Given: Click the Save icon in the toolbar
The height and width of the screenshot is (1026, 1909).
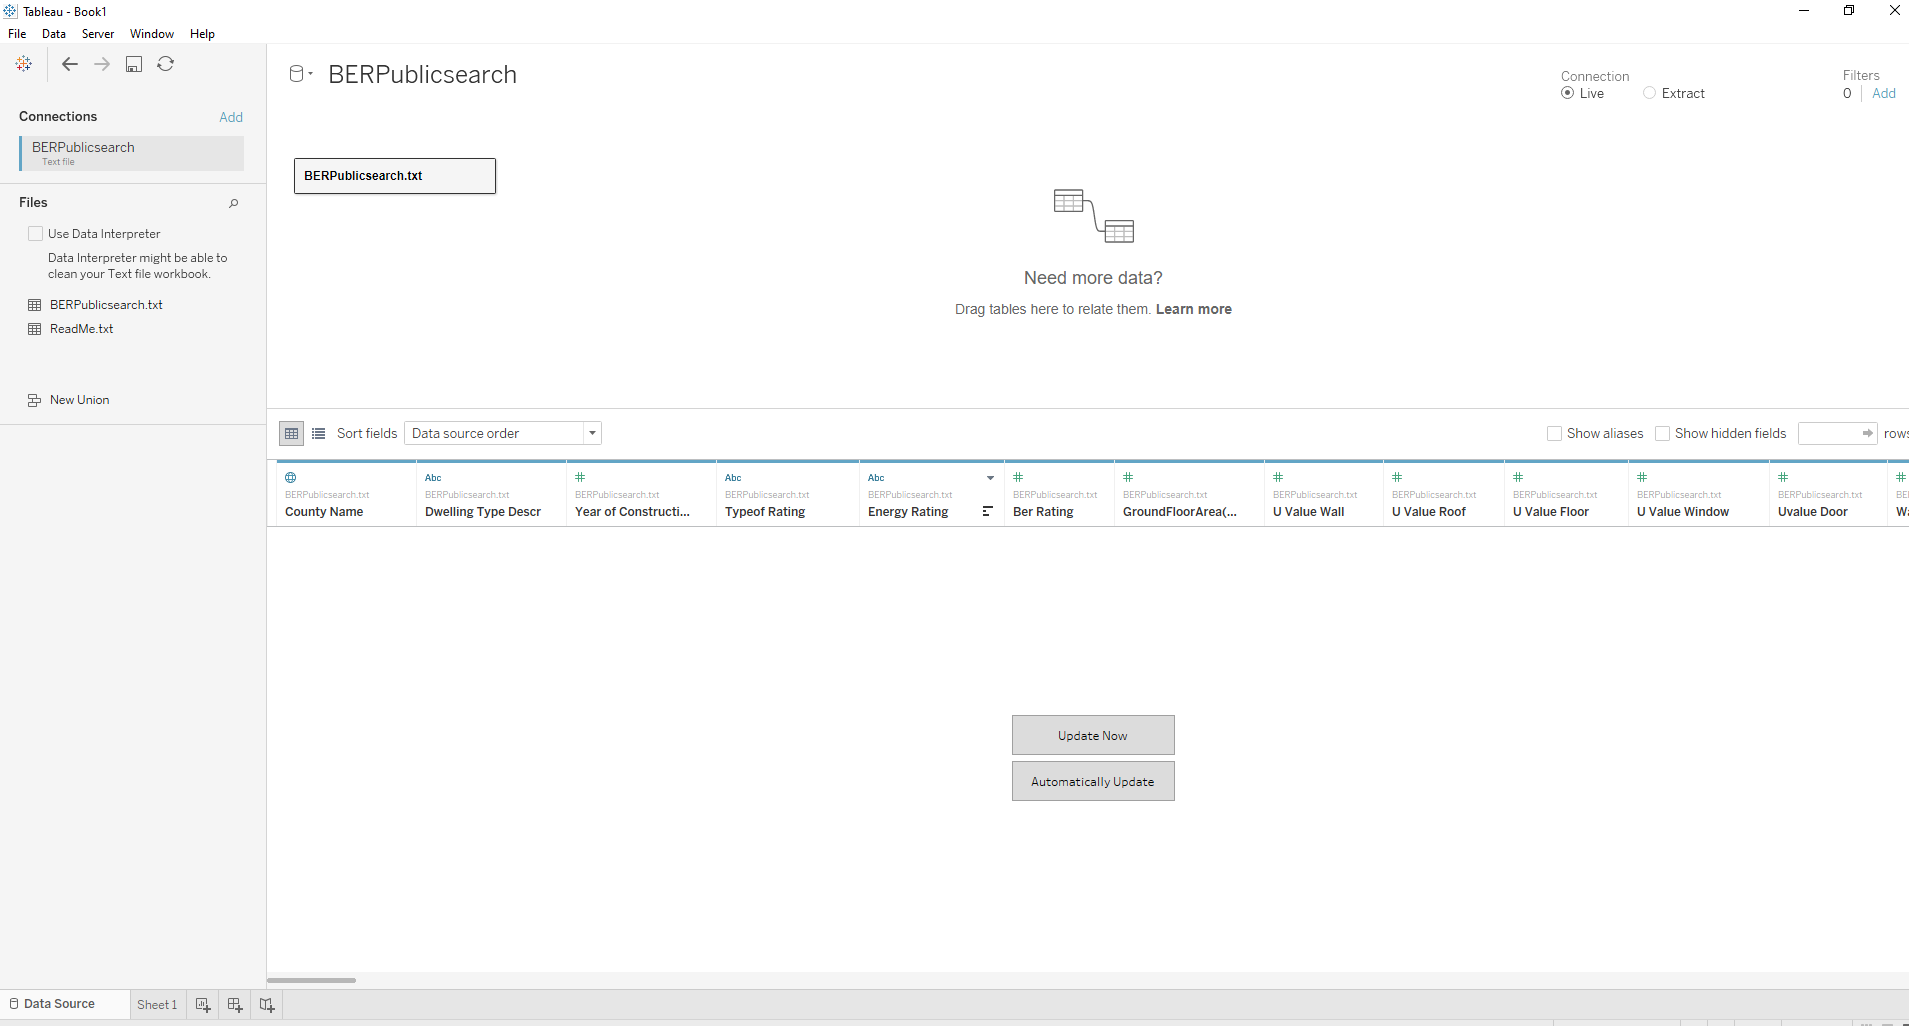Looking at the screenshot, I should [x=134, y=64].
